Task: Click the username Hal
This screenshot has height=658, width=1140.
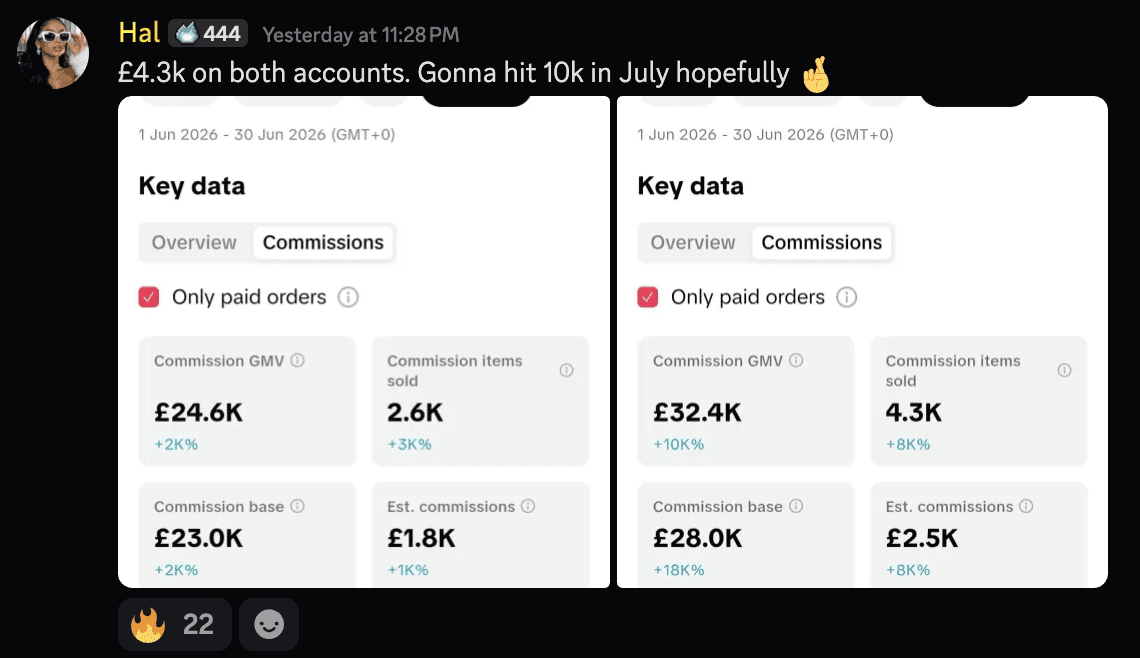Action: 139,33
